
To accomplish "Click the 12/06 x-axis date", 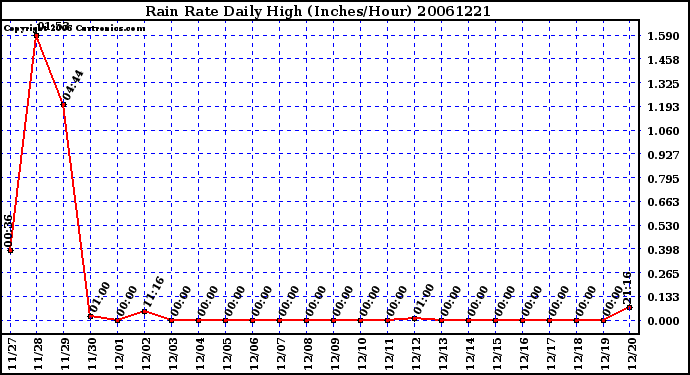I will coord(254,354).
